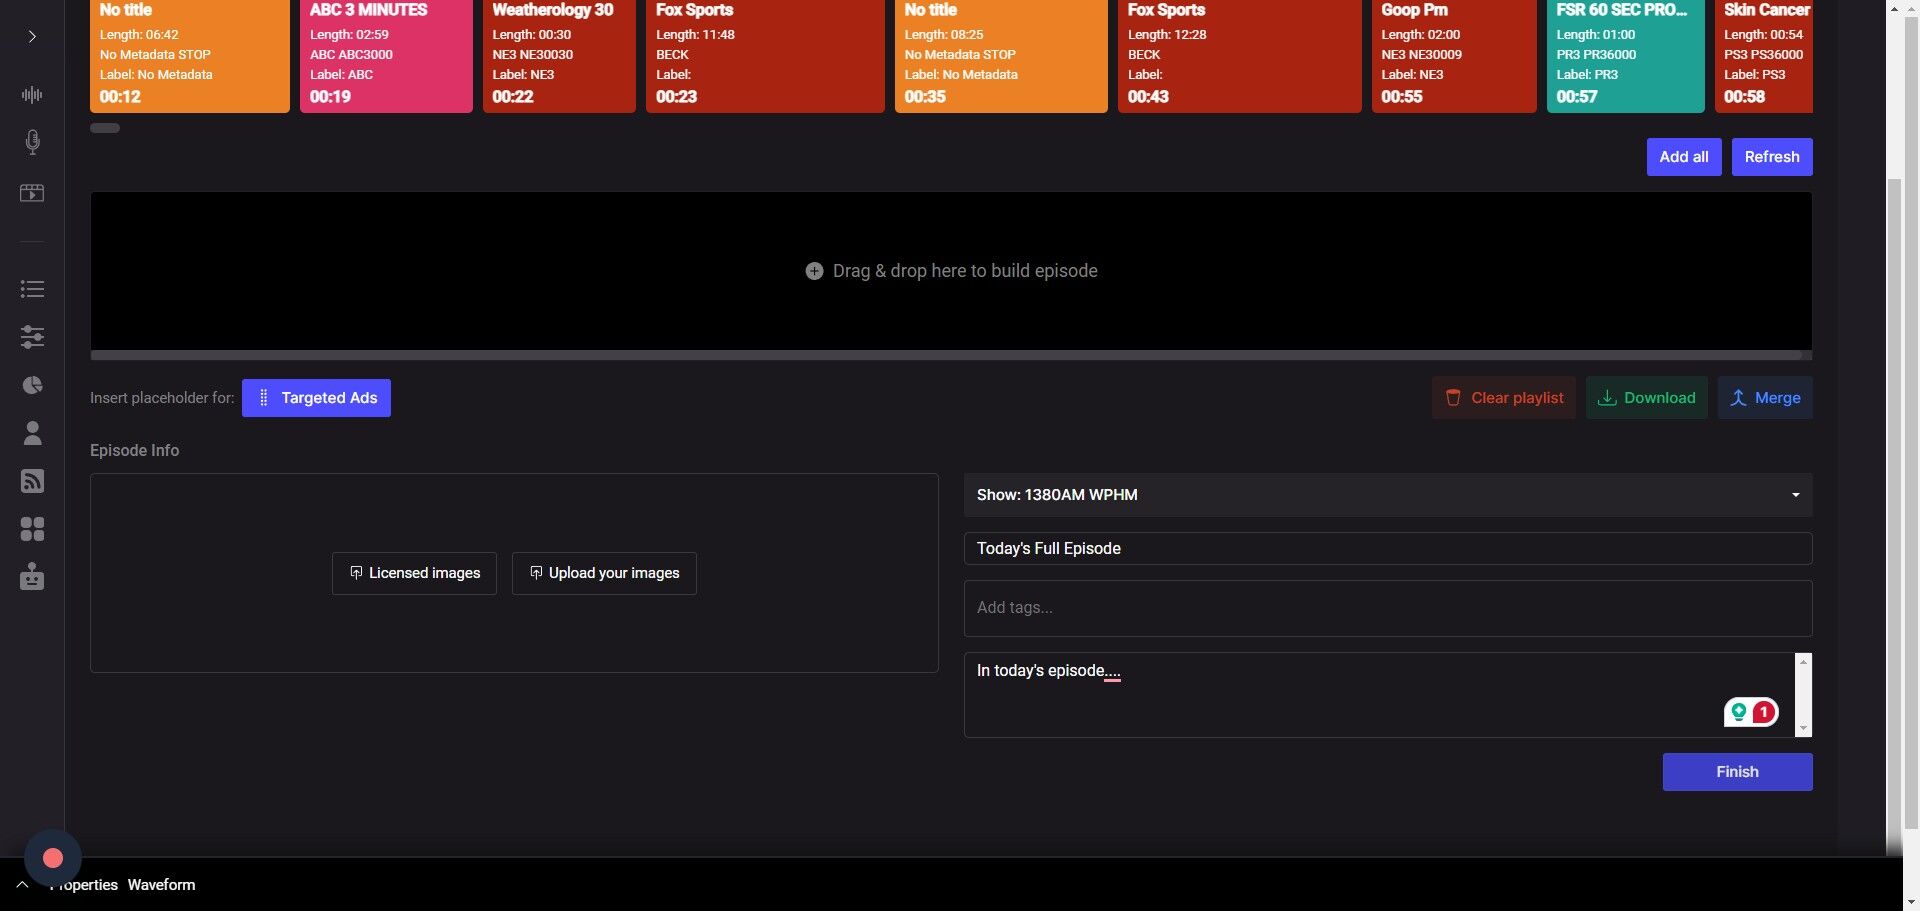This screenshot has width=1920, height=911.
Task: Expand the left sidebar with the chevron arrow
Action: [32, 37]
